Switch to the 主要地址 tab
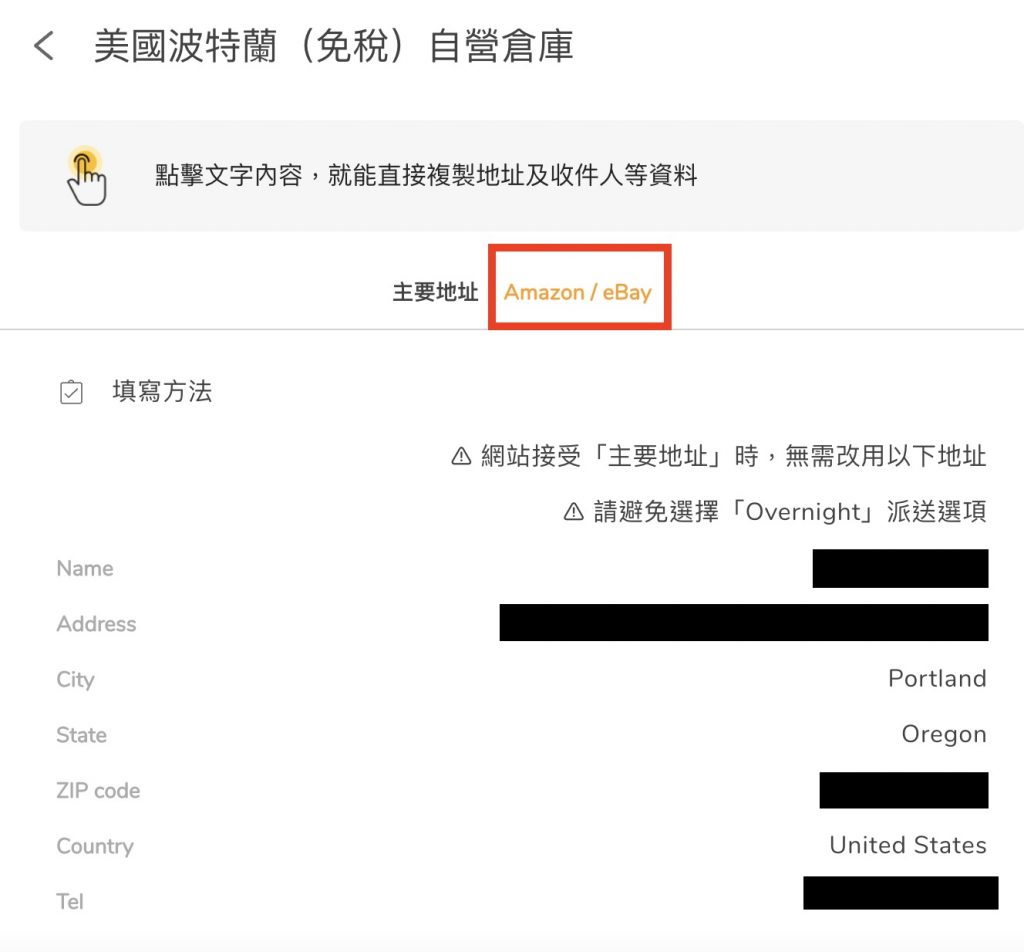The height and width of the screenshot is (952, 1024). [435, 293]
